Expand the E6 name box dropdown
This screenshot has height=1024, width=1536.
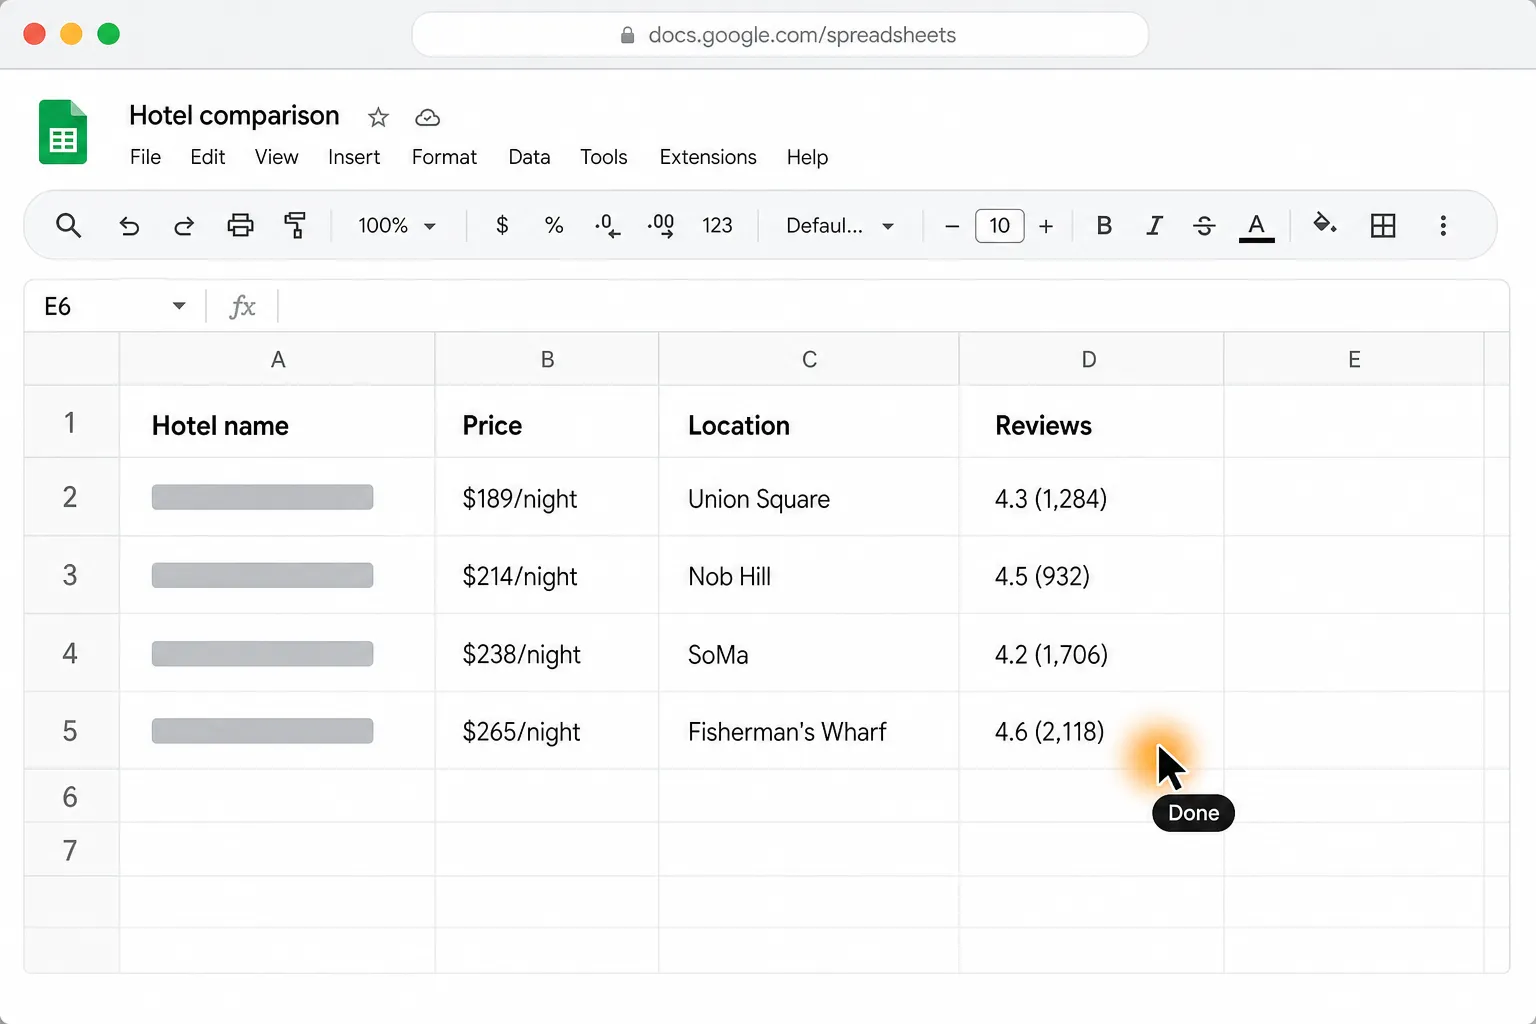click(179, 306)
